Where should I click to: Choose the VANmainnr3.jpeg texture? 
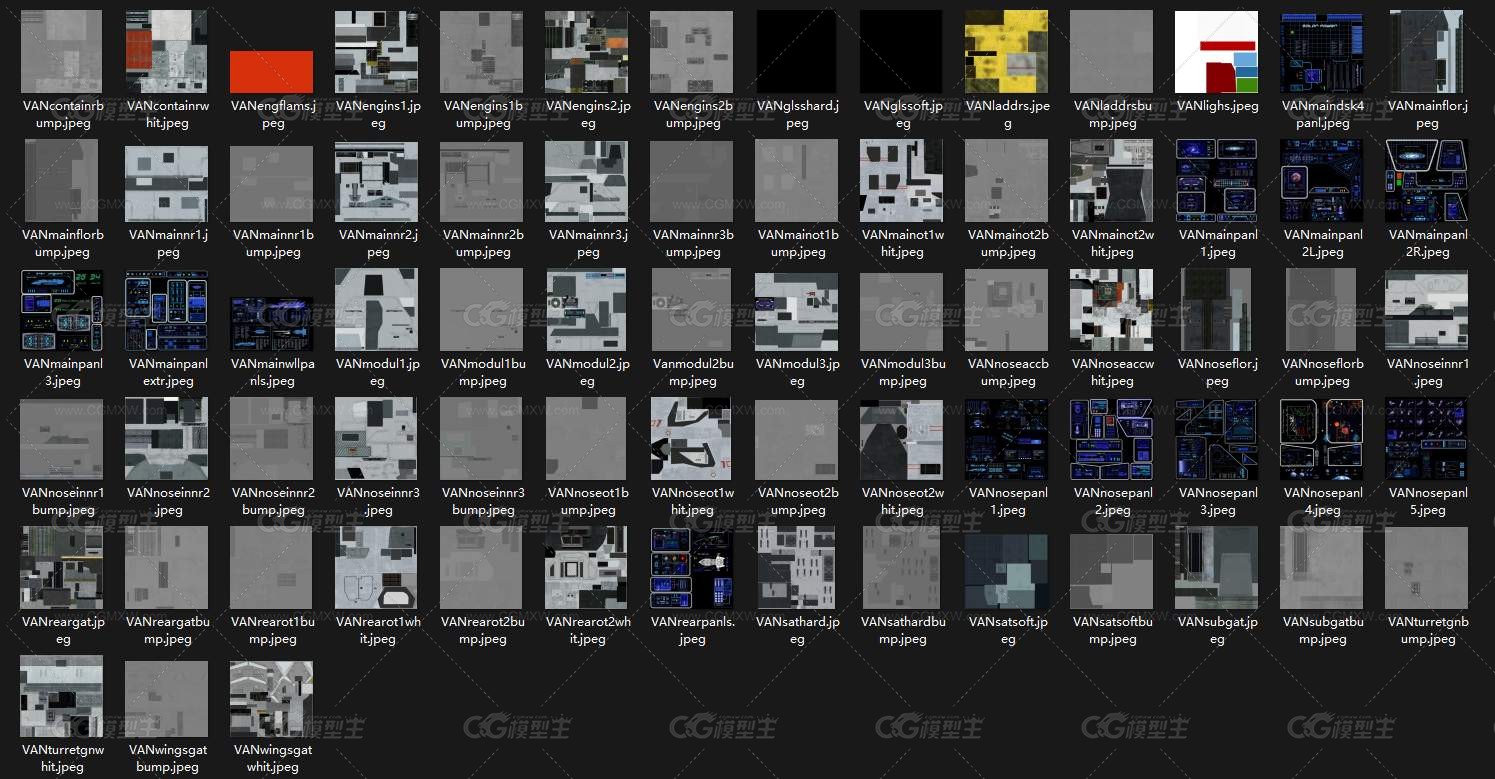(587, 181)
